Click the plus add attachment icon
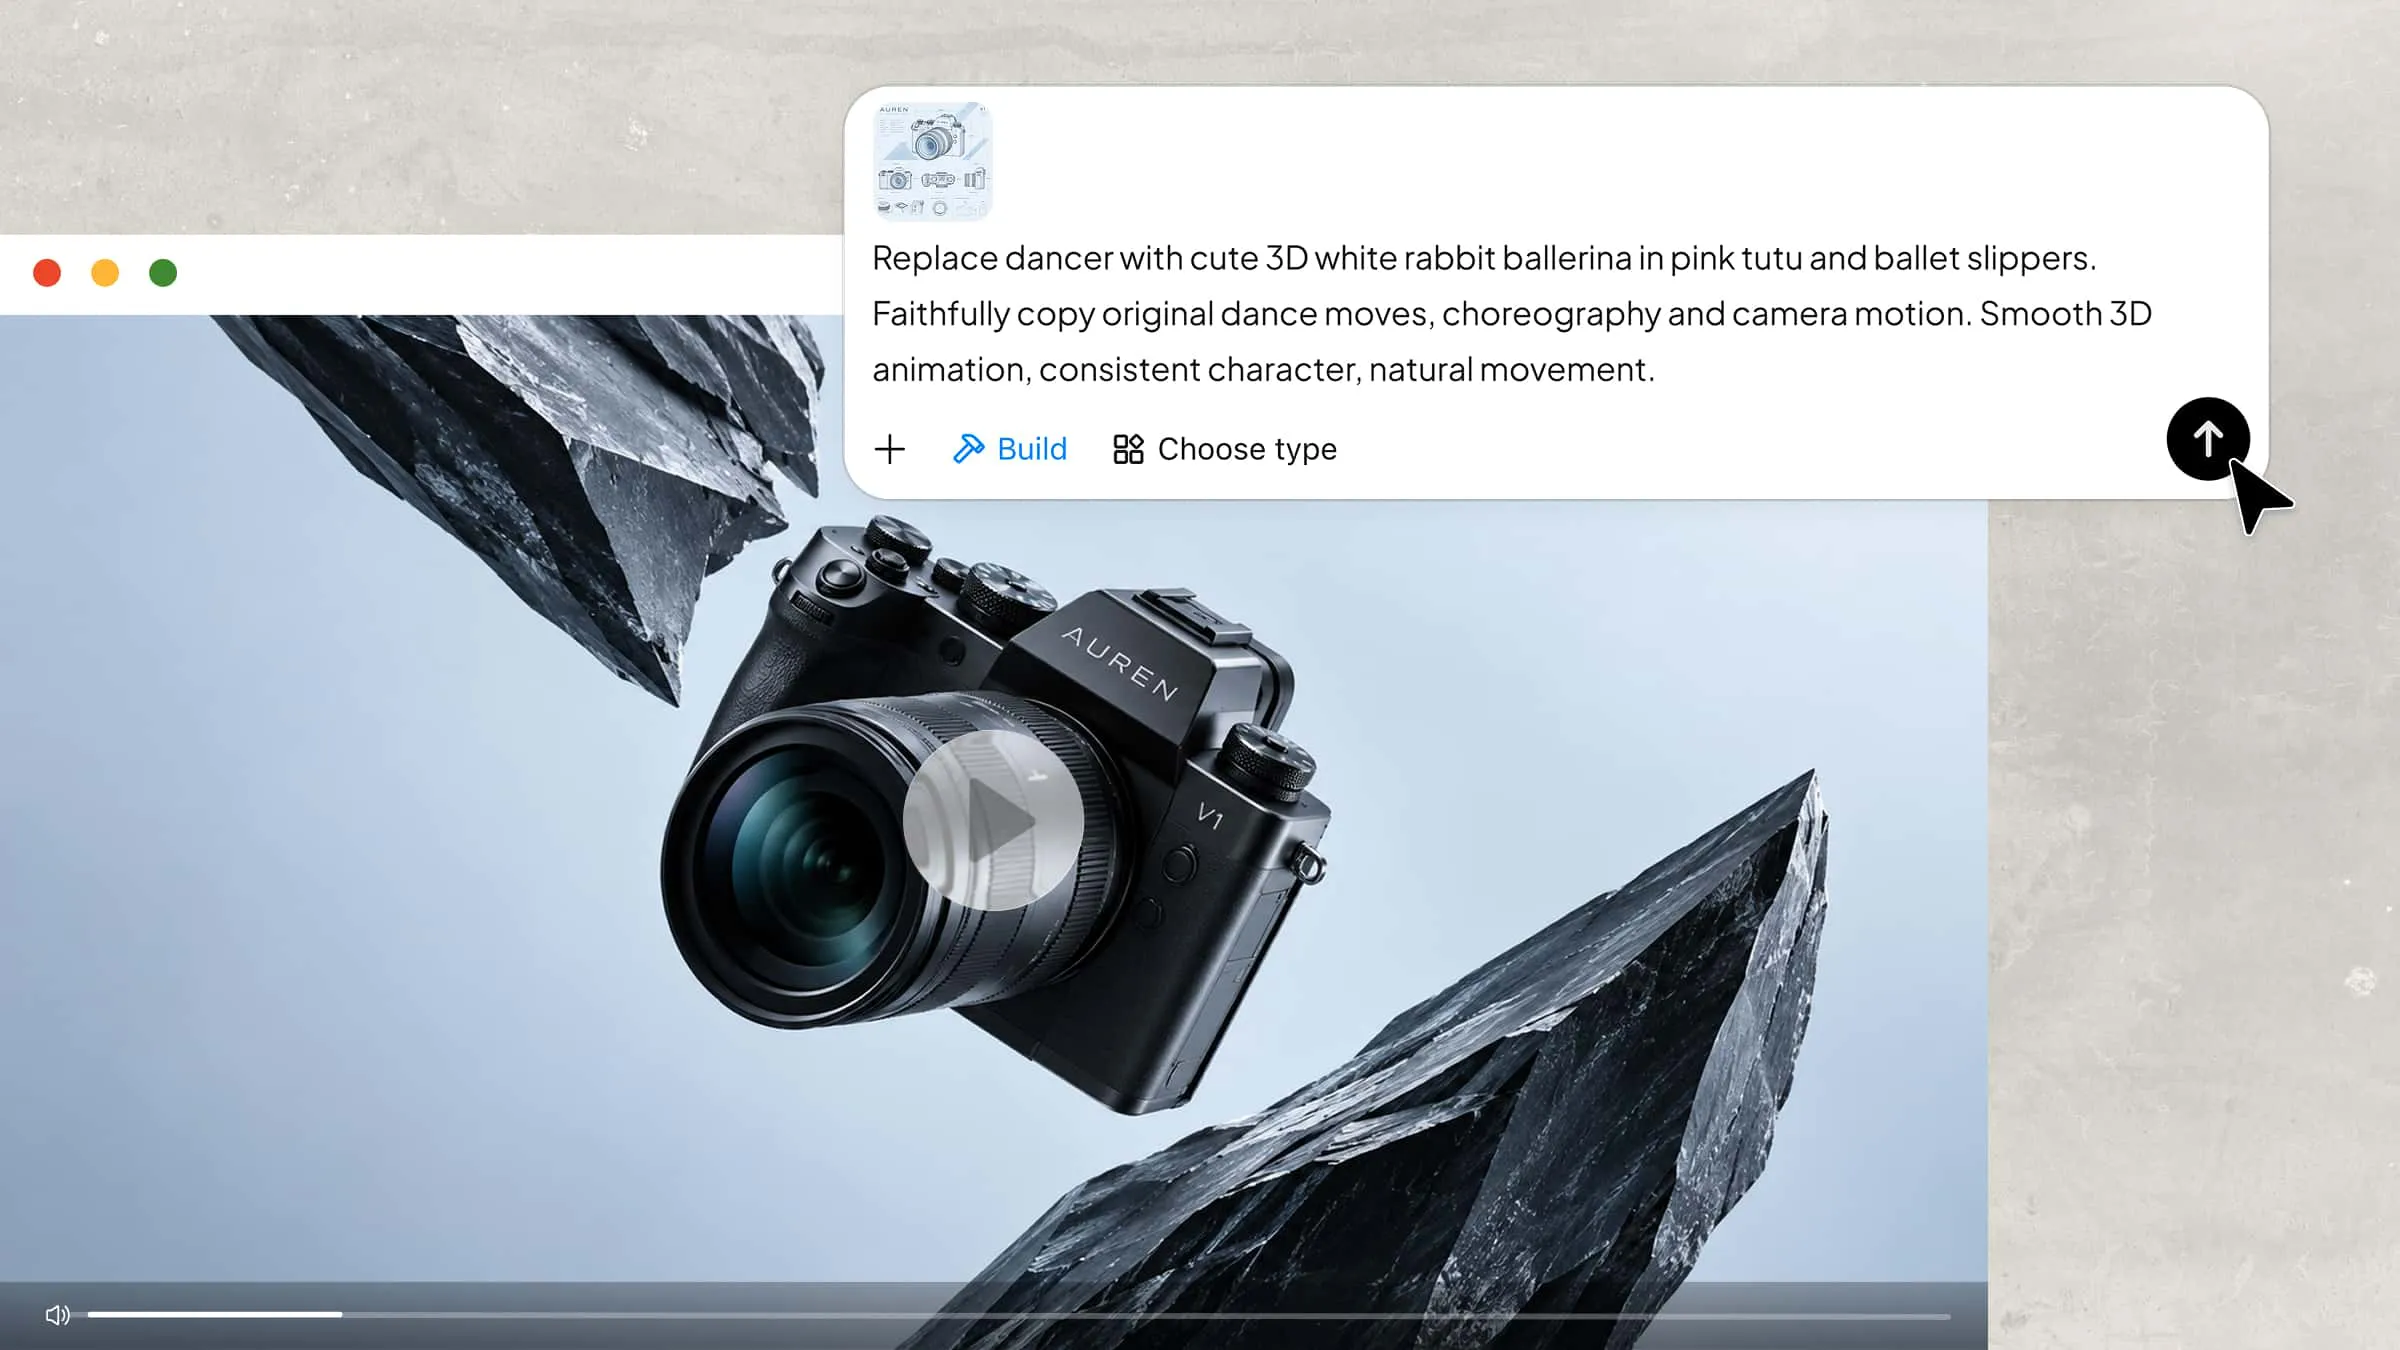2400x1350 pixels. [x=889, y=449]
